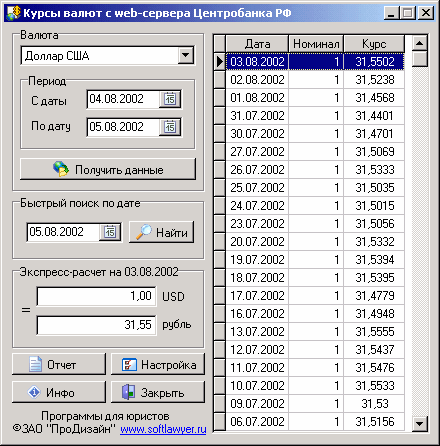
Task: Click the table scrollbar down arrow
Action: pyautogui.click(x=420, y=424)
